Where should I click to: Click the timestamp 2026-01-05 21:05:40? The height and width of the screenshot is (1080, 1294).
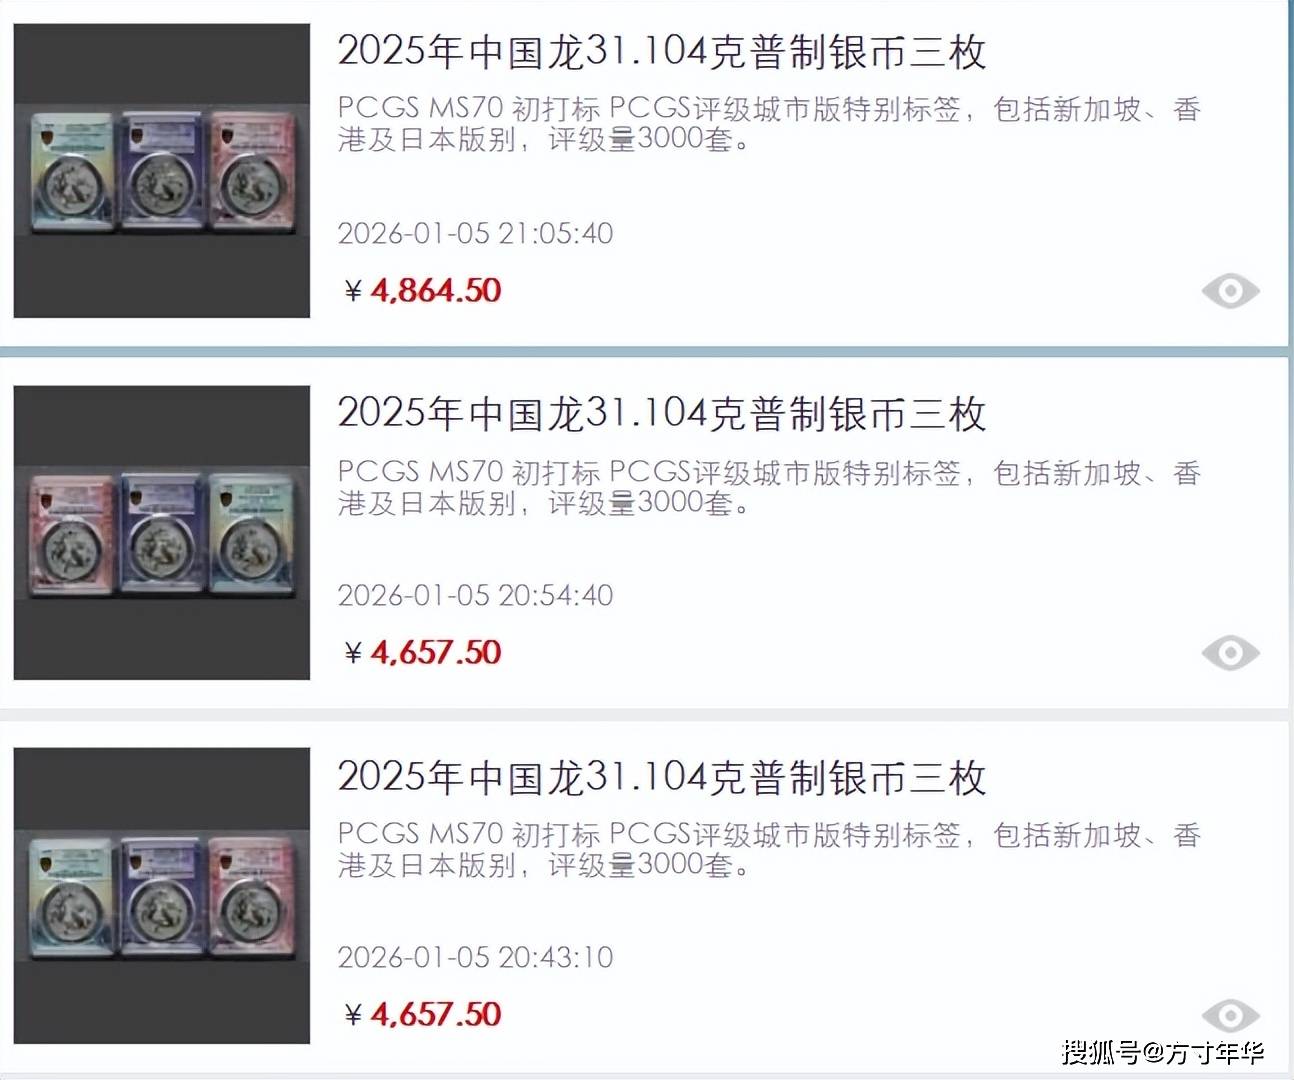tap(475, 233)
